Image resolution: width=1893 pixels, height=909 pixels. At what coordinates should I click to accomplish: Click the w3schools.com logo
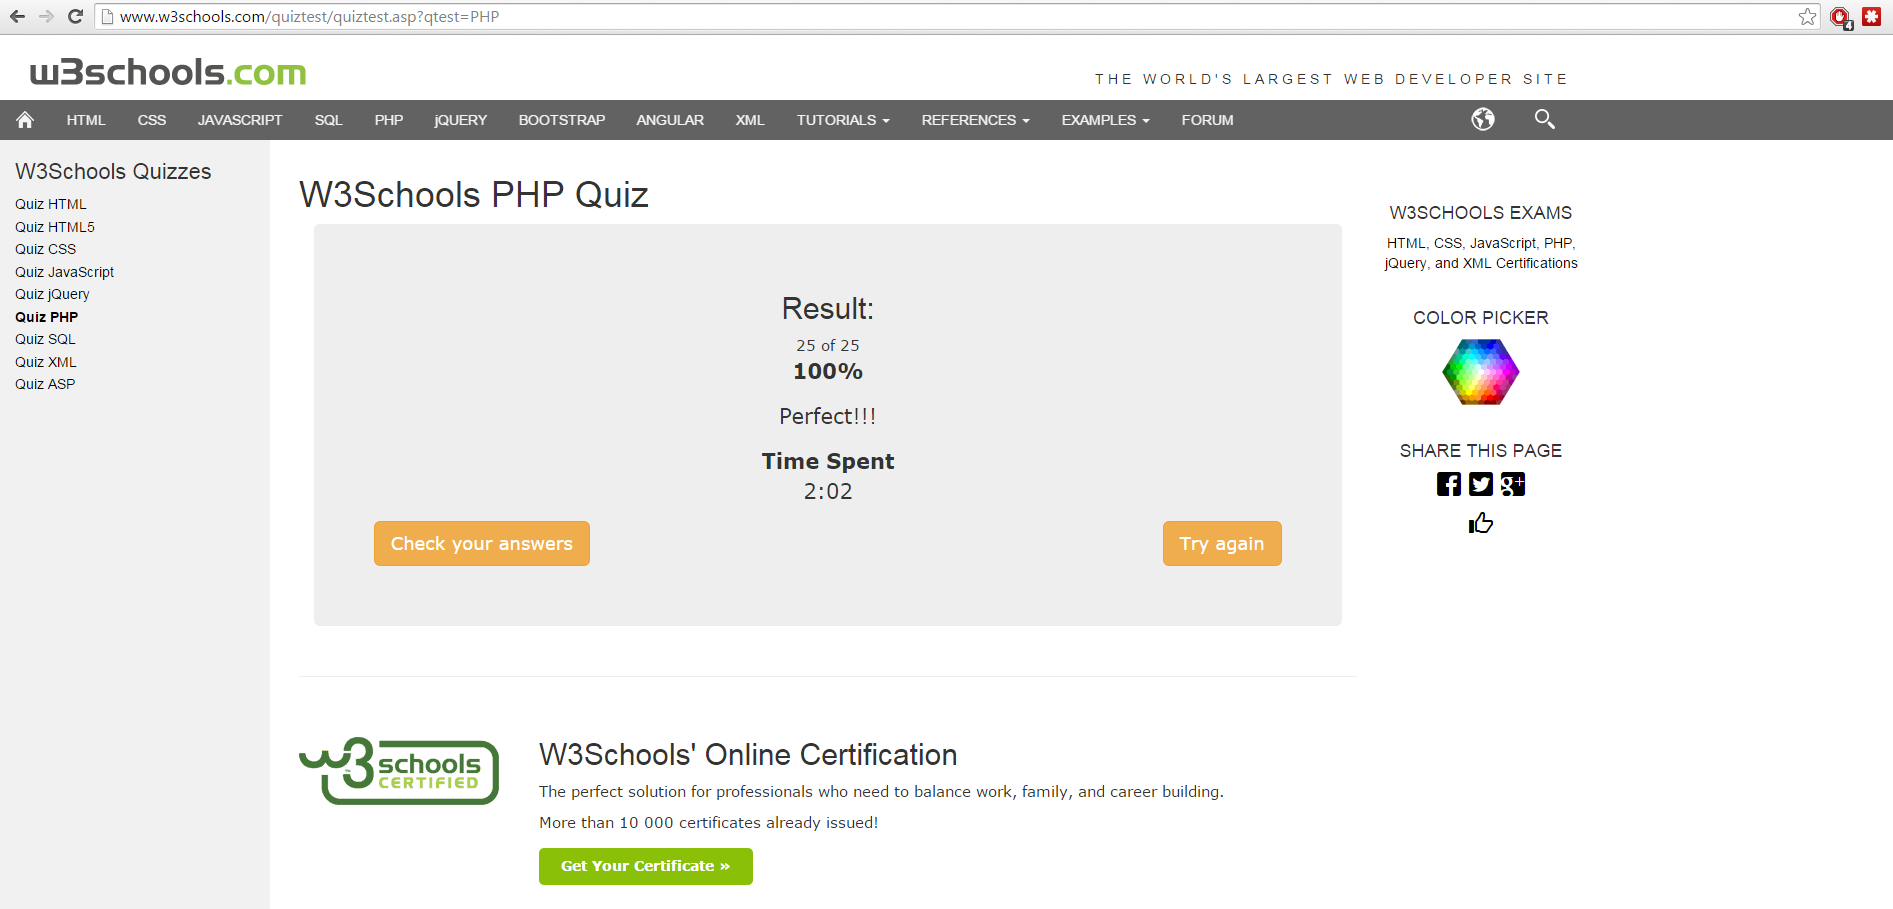(x=168, y=72)
